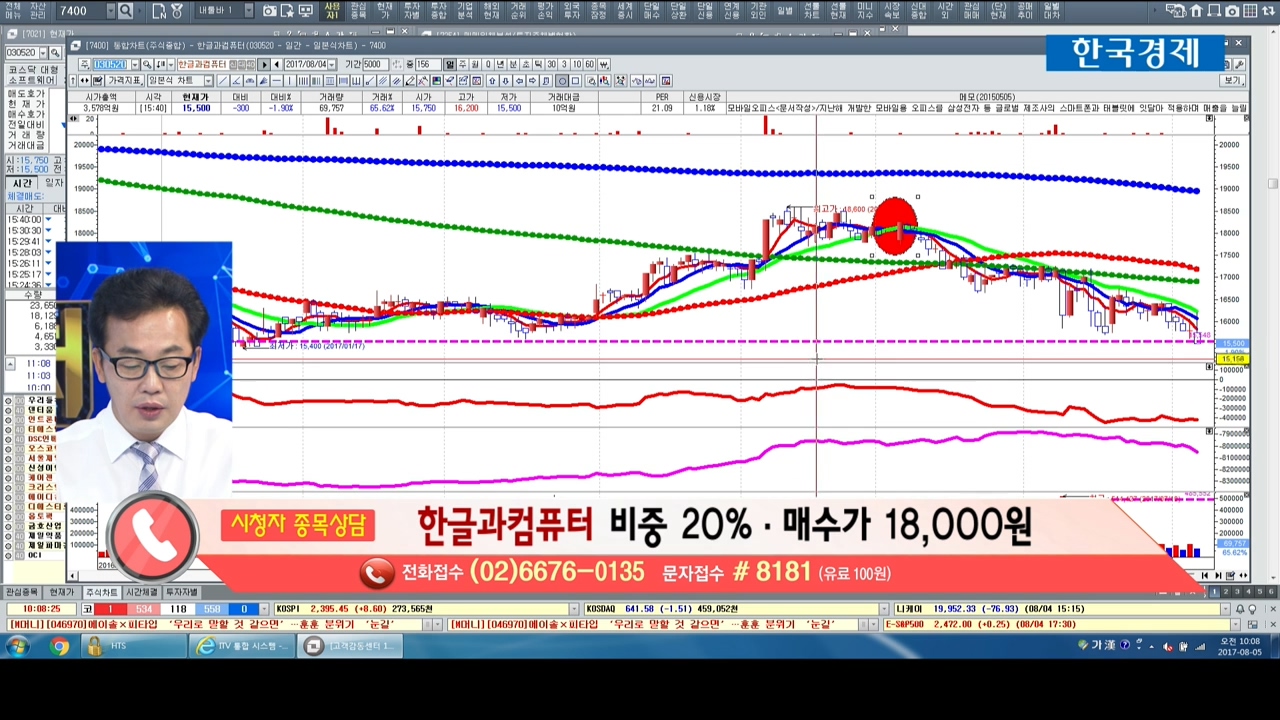Switch to the 주식차트 bottom tab

click(100, 592)
